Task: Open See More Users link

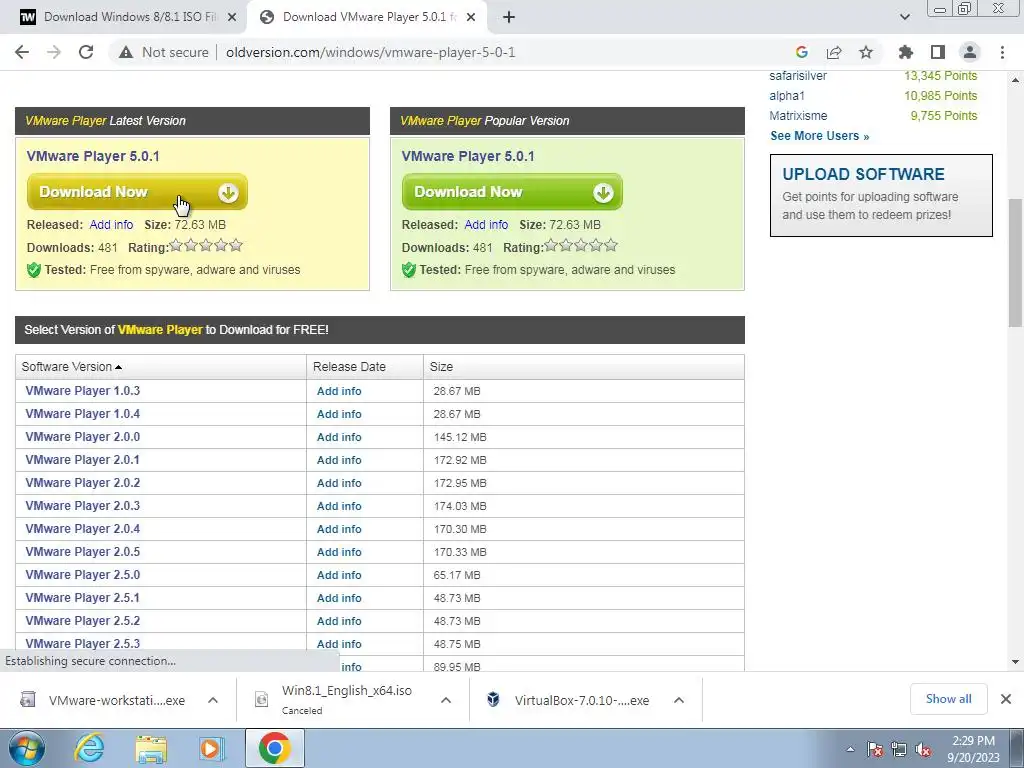Action: pos(820,136)
